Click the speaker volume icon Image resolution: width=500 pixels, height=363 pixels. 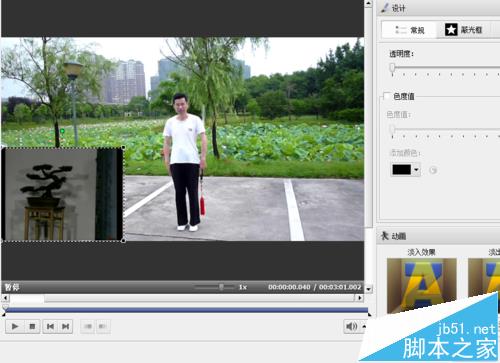coord(352,326)
